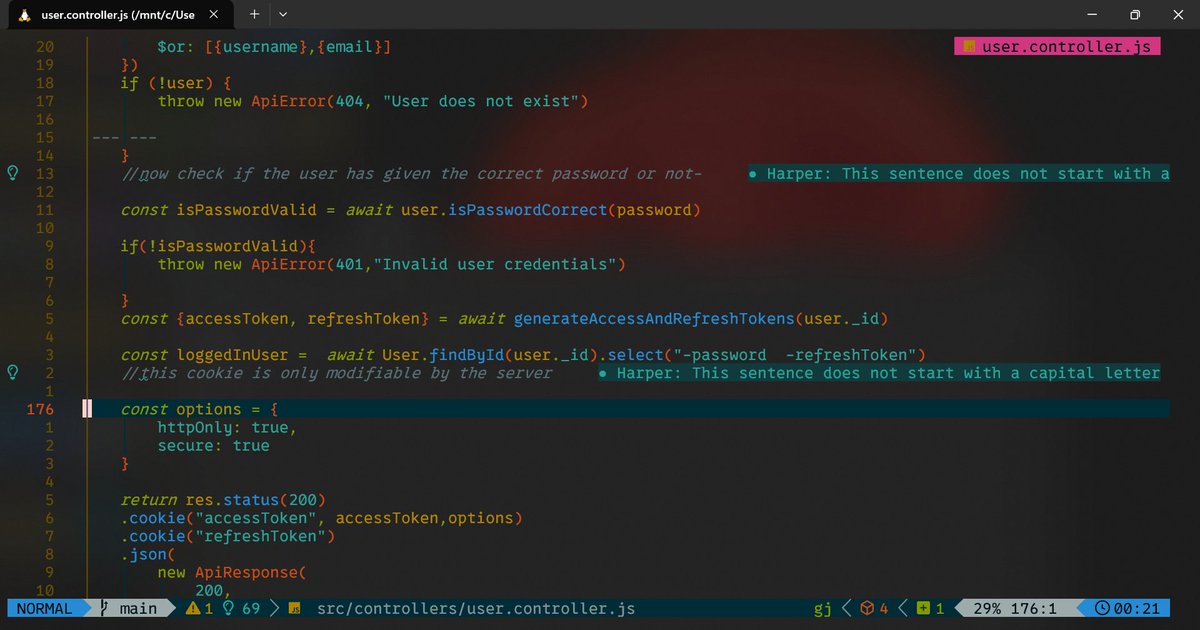Click the NORMAL mode indicator in statusline
Viewport: 1200px width, 630px height.
click(45, 608)
